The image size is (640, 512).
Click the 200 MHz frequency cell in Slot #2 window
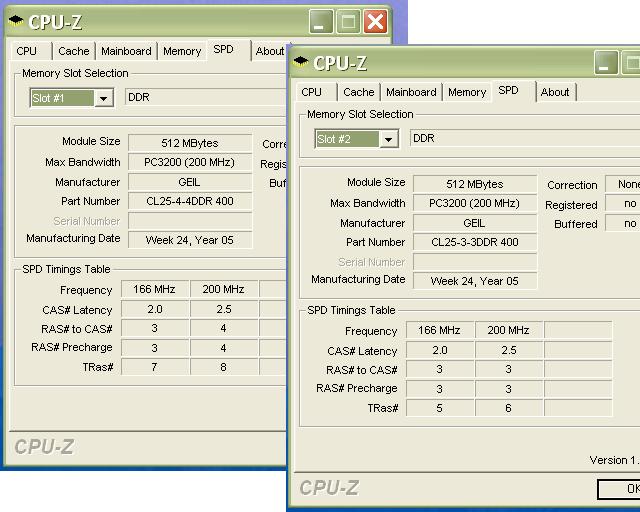[x=508, y=330]
